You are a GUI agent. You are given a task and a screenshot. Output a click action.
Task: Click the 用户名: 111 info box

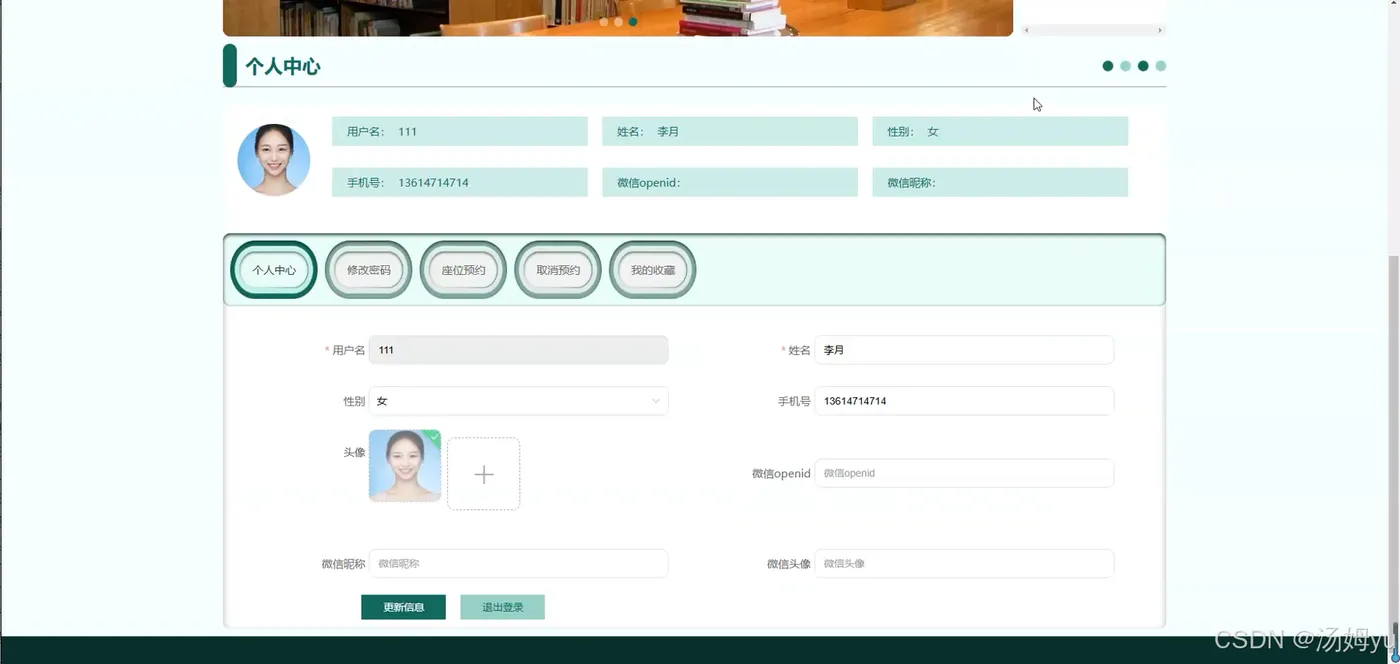(460, 131)
